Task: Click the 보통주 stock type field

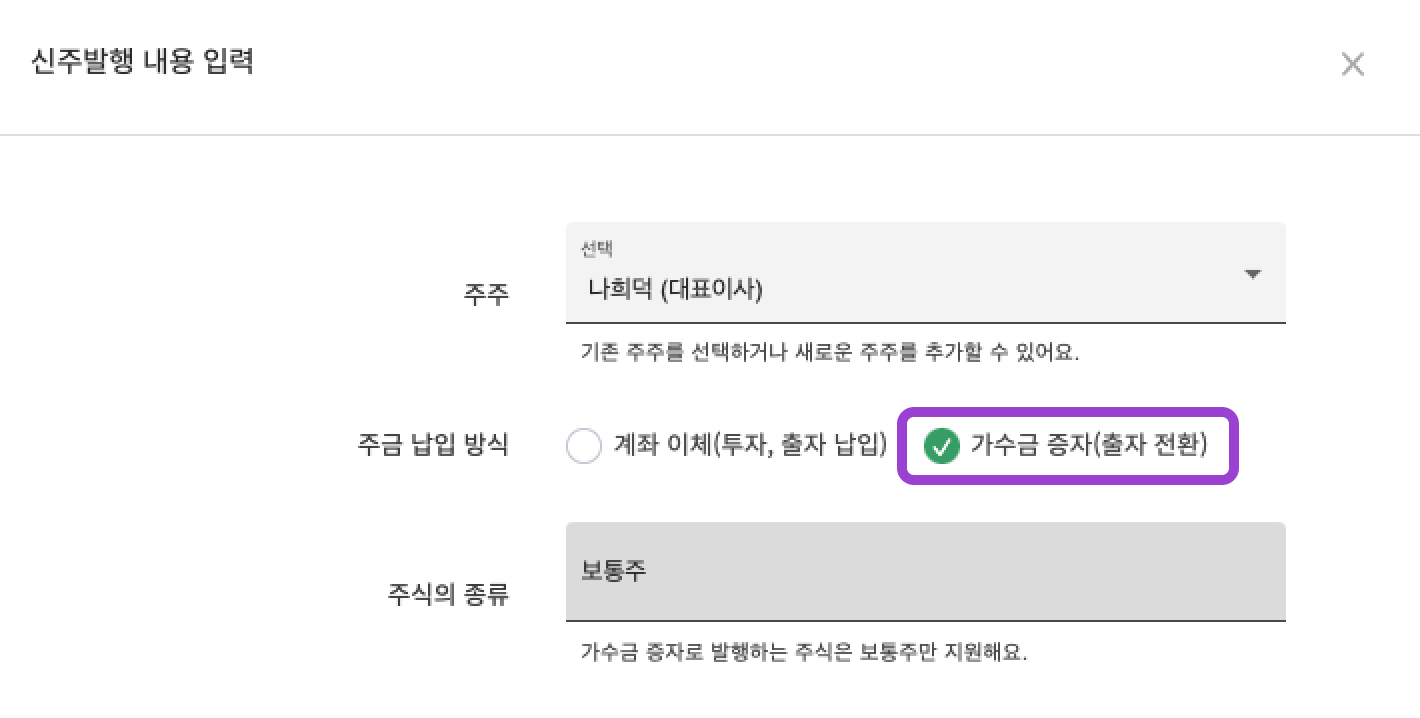Action: [x=925, y=571]
